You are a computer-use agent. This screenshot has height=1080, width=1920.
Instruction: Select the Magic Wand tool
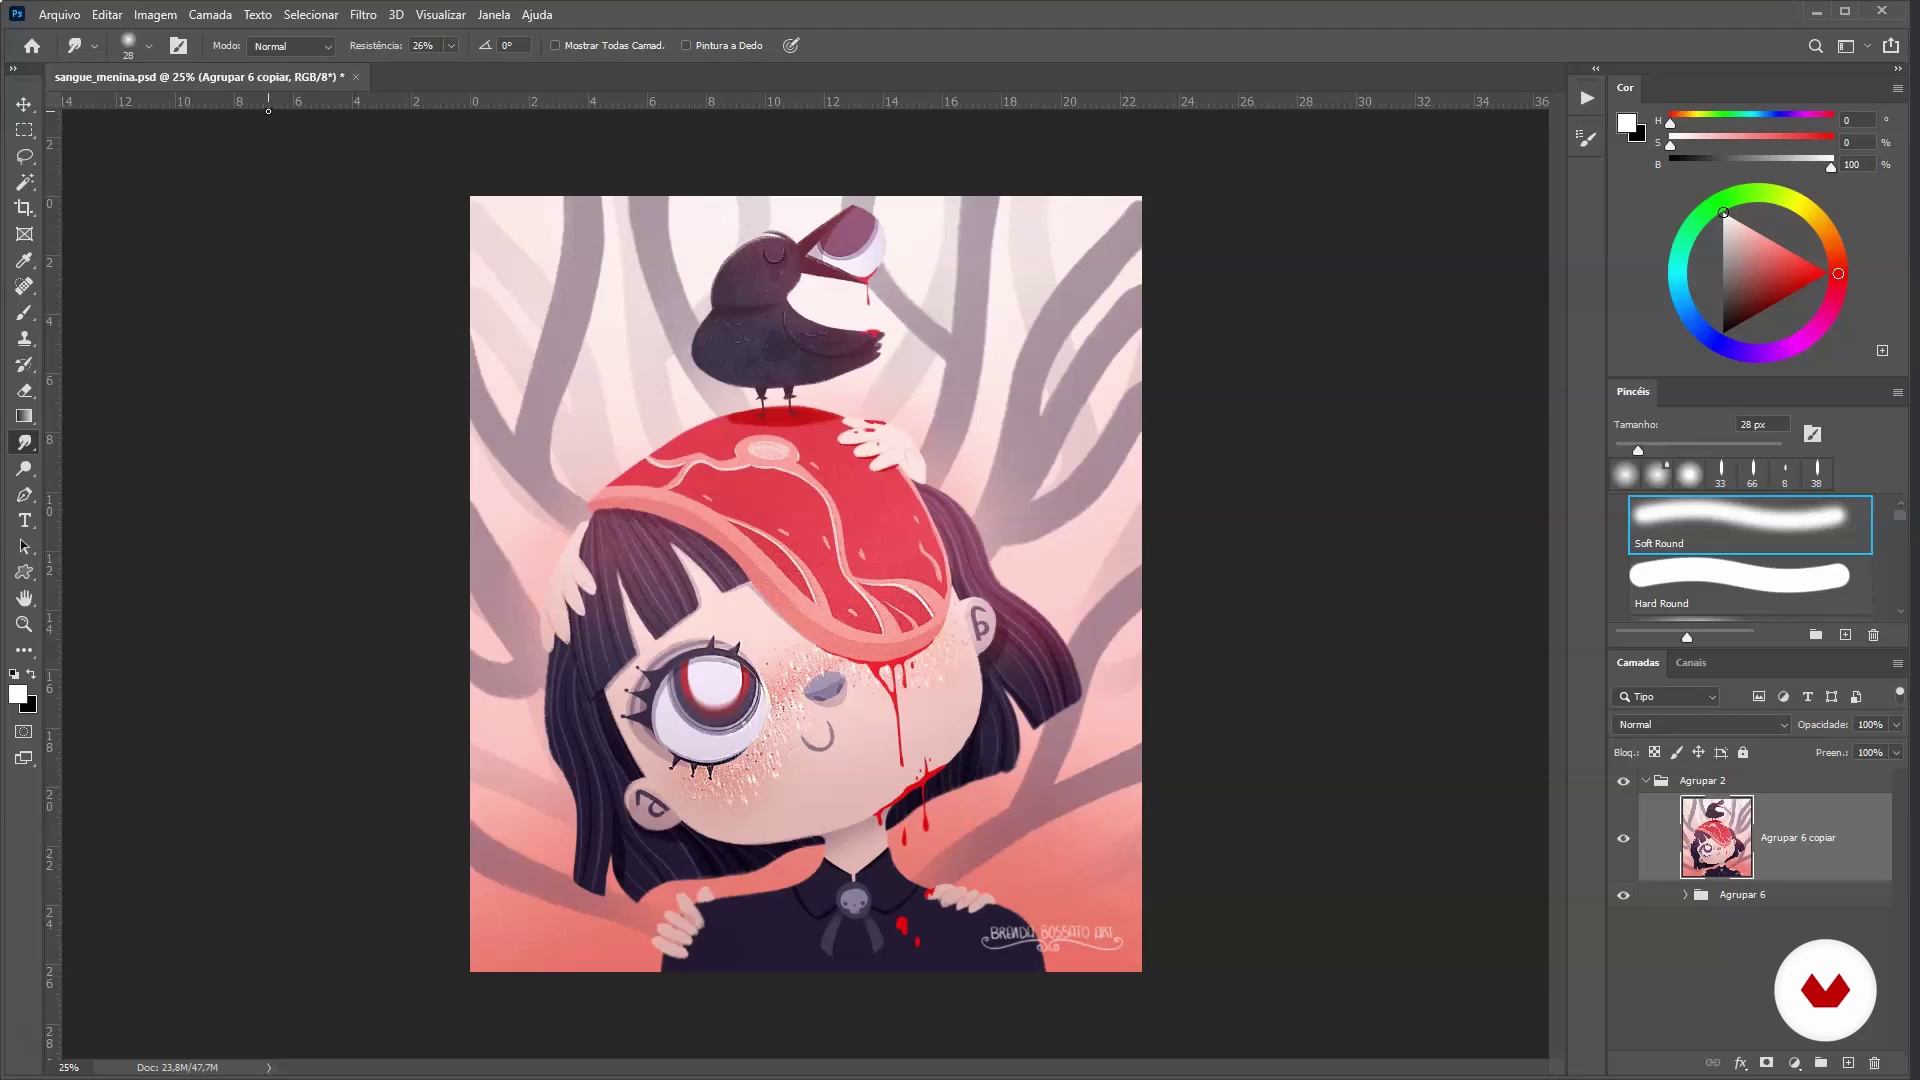[24, 182]
